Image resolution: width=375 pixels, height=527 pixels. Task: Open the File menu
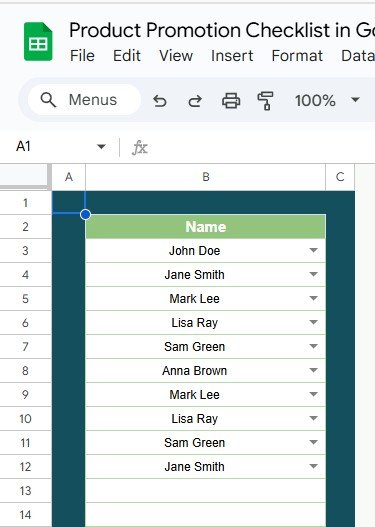(82, 55)
